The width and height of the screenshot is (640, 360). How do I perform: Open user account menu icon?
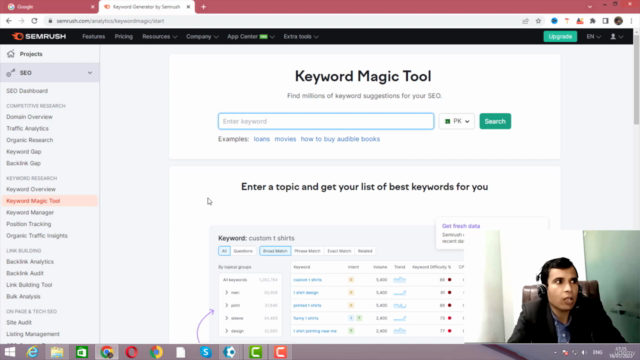(616, 36)
